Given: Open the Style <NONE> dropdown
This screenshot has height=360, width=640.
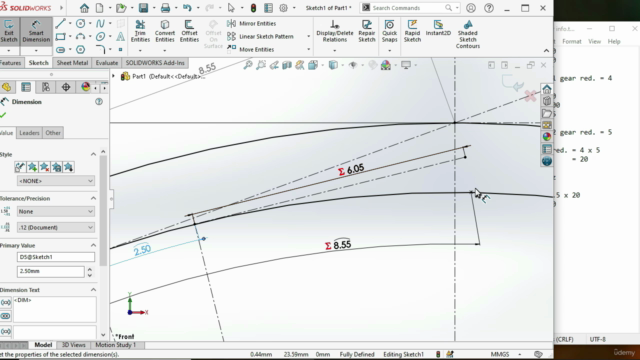Looking at the screenshot, I should click(56, 181).
